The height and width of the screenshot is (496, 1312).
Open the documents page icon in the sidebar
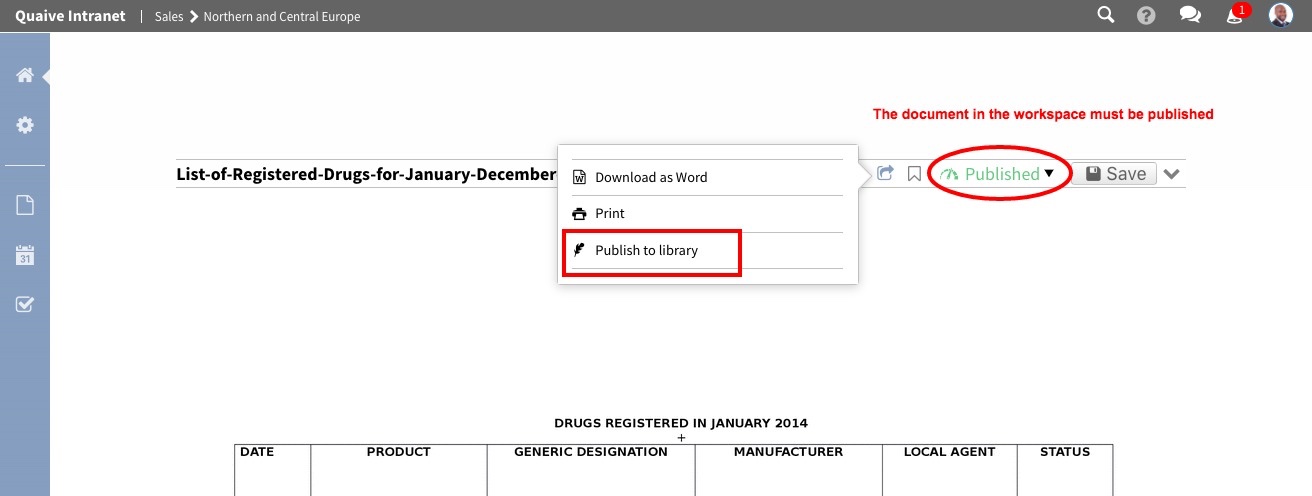tap(25, 205)
